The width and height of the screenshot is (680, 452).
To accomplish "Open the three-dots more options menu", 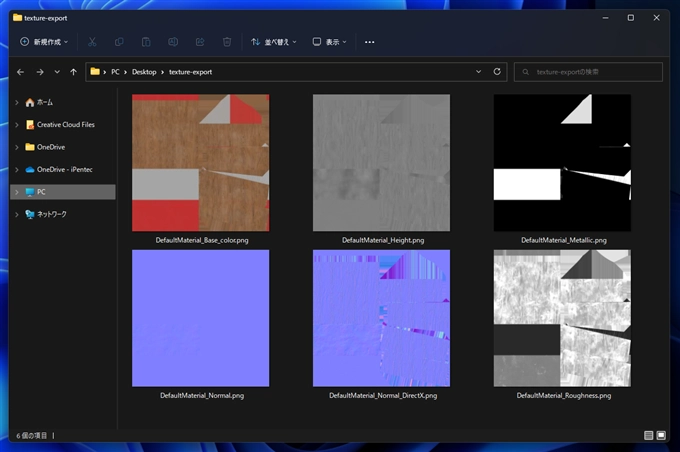I will (370, 42).
